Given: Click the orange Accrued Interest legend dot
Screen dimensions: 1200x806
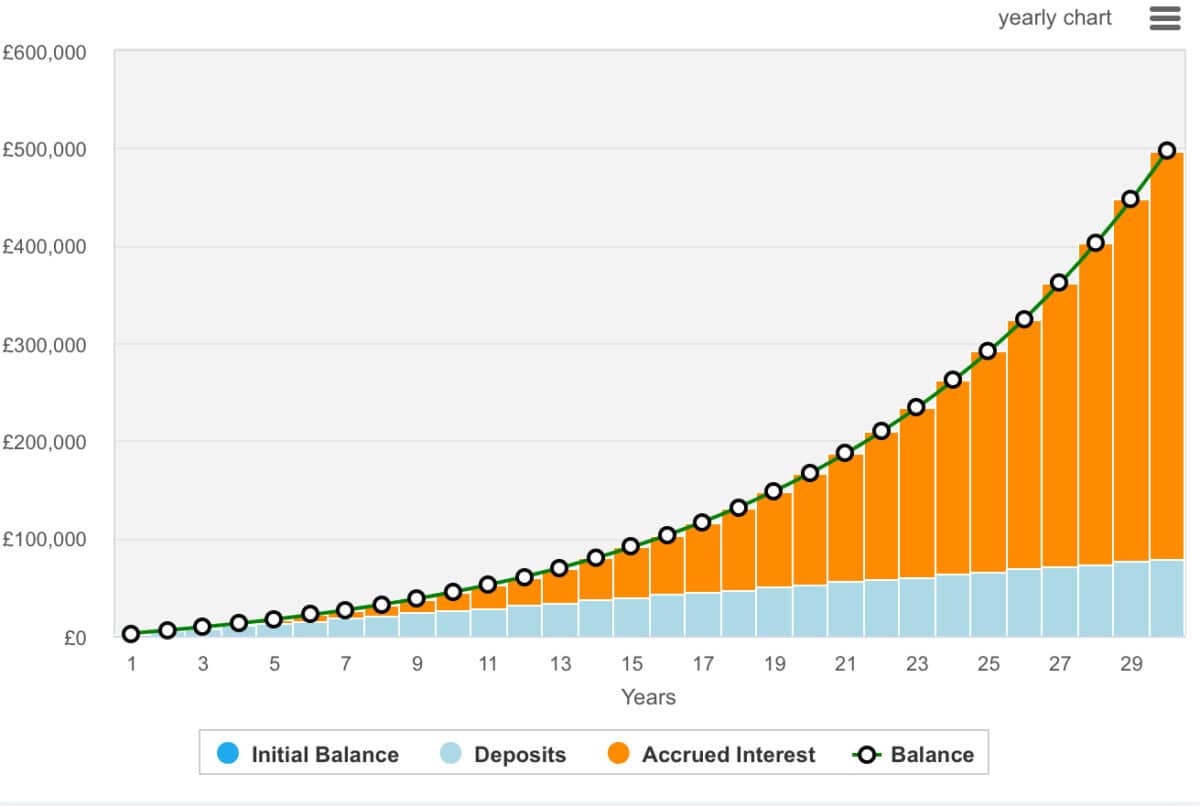Looking at the screenshot, I should (x=619, y=755).
